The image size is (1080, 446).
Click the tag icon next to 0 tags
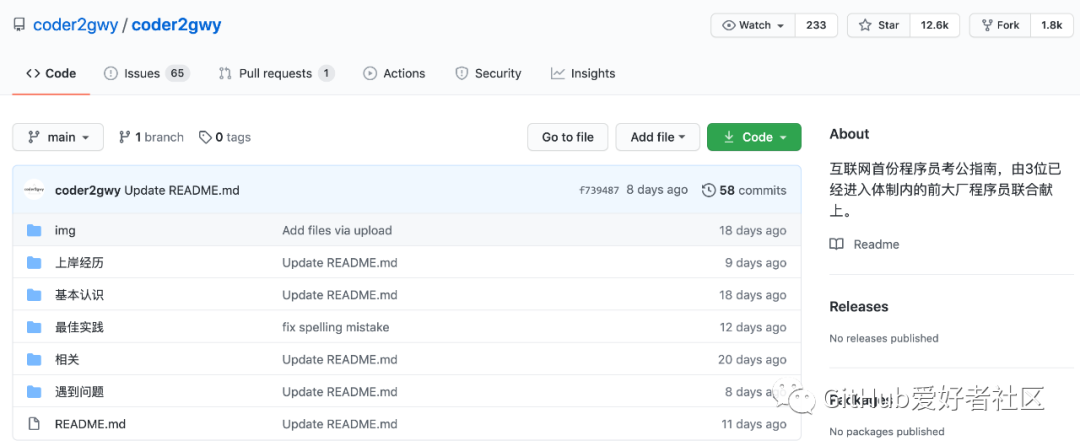(x=205, y=137)
